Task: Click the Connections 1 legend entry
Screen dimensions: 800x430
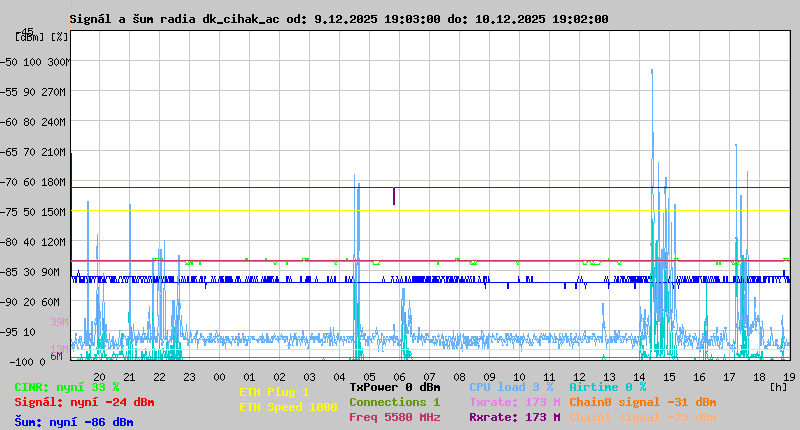Action: point(394,402)
